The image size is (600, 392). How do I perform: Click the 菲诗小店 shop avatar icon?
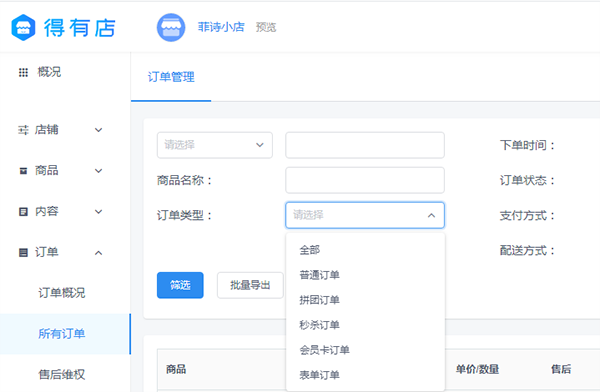point(171,28)
